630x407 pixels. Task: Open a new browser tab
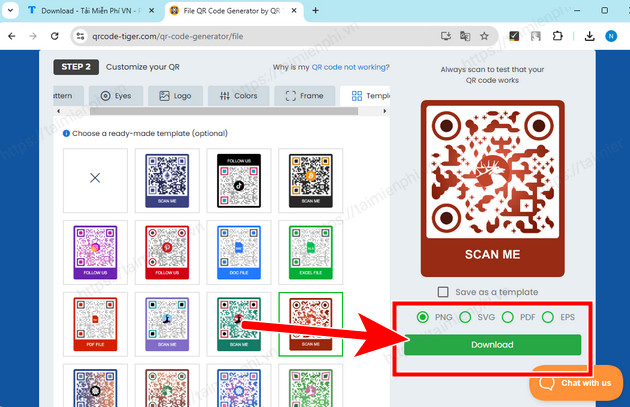coord(315,10)
